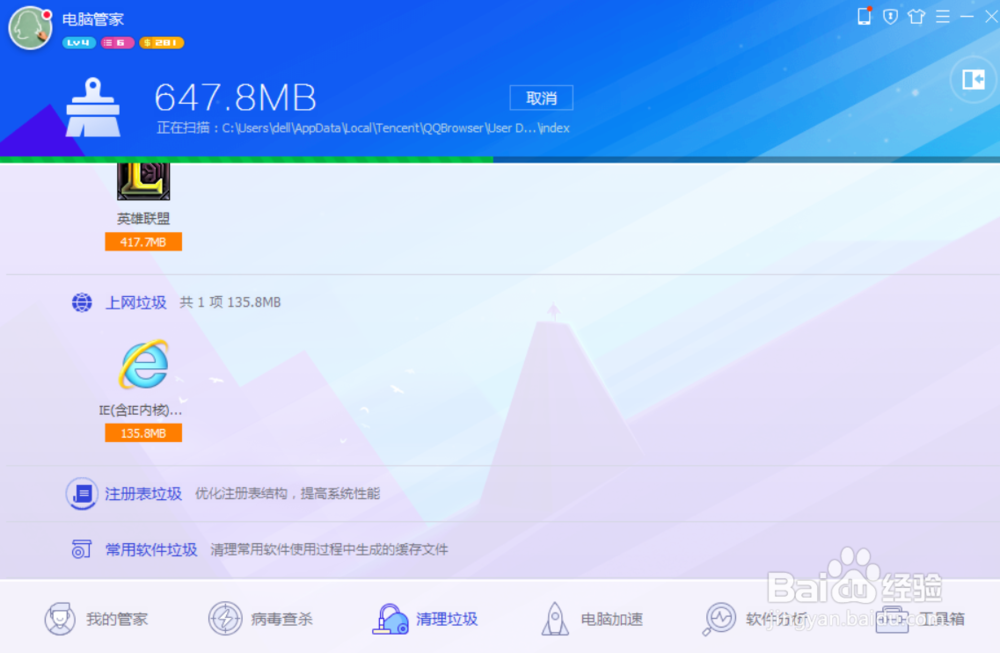Click the 取消 cancel scan button
The image size is (1000, 653).
point(541,98)
